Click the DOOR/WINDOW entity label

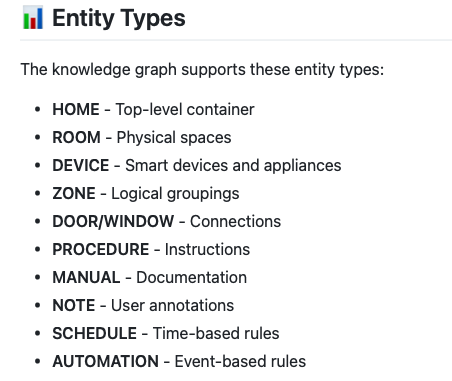click(x=113, y=222)
